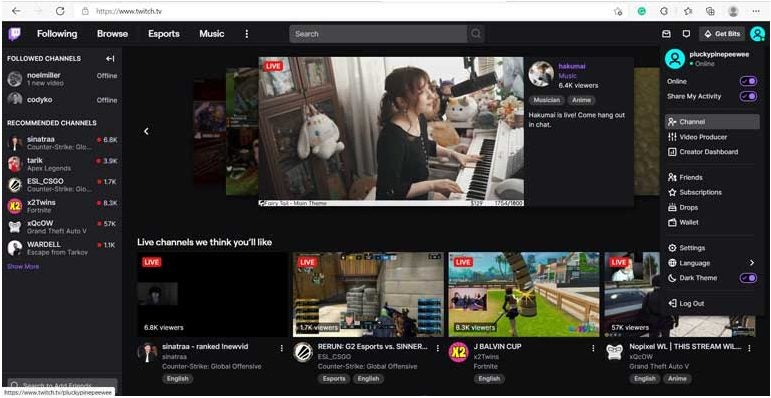Screen dimensions: 771x398
Task: Select the Esports tag under ESL_CSGO stream
Action: [334, 379]
